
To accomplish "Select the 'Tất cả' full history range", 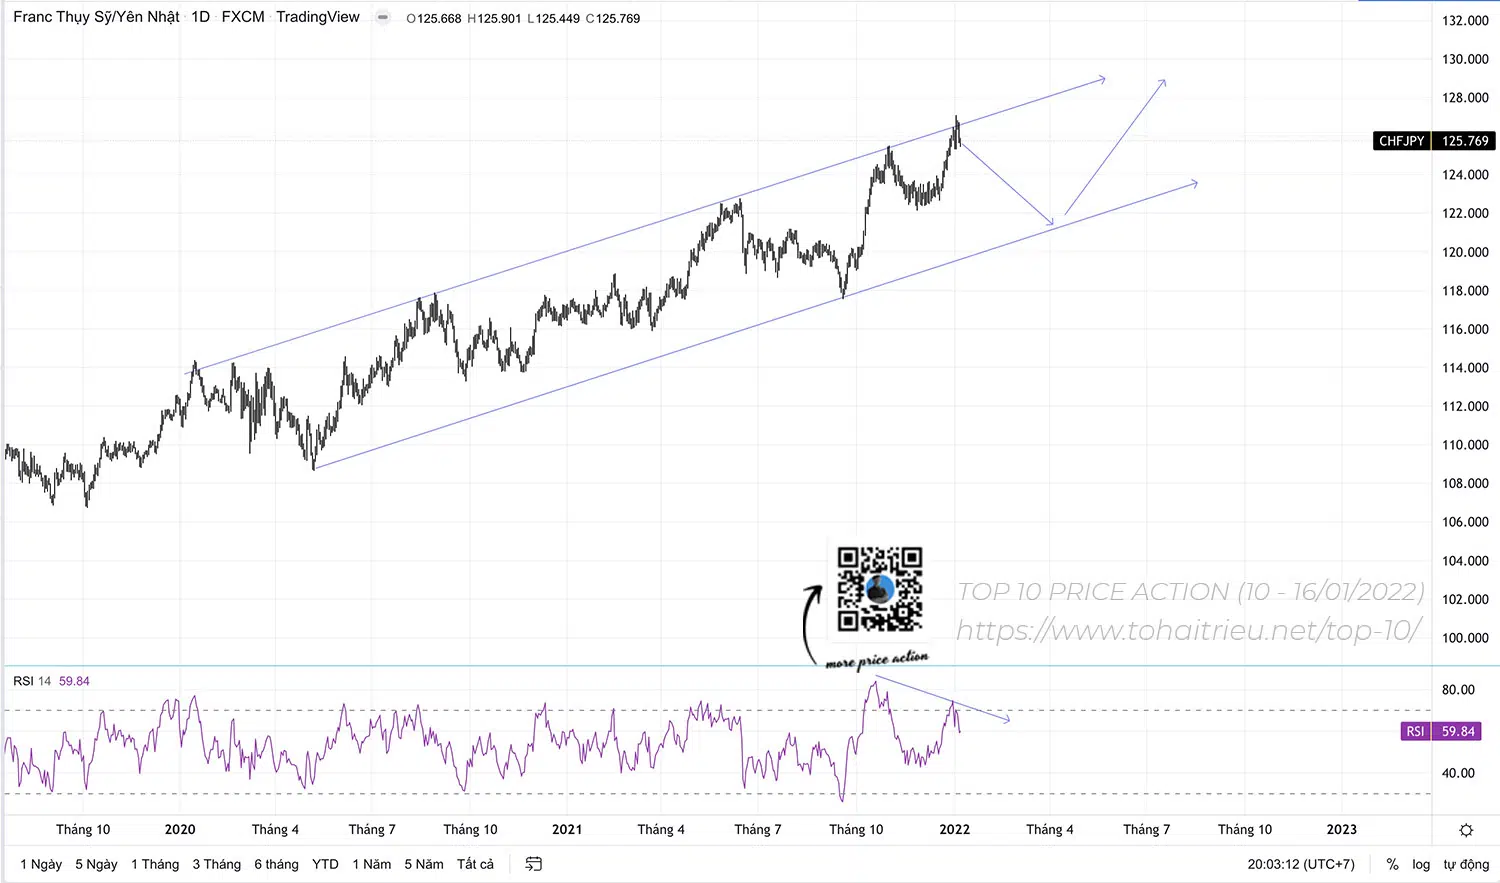I will pos(475,864).
